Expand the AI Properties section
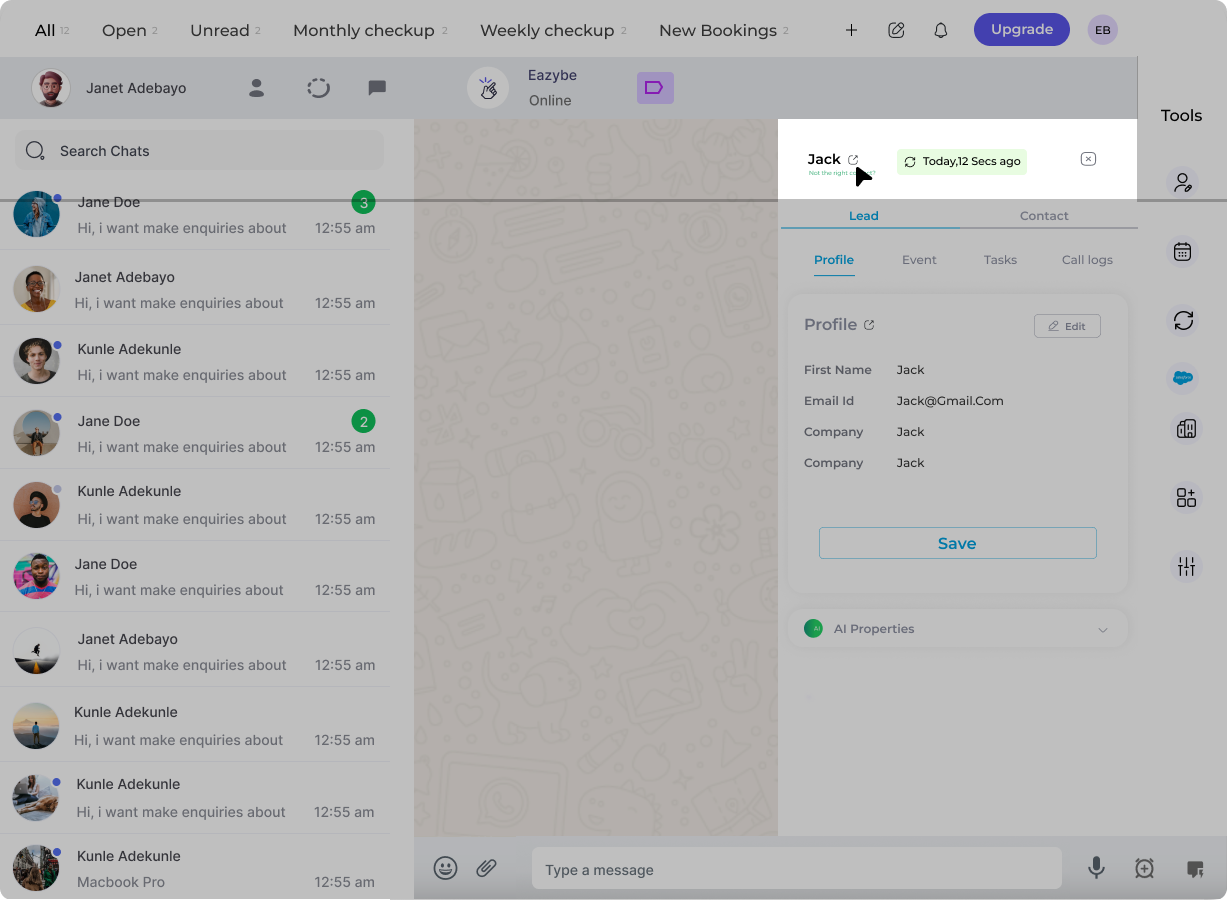The height and width of the screenshot is (900, 1227). coord(1103,629)
